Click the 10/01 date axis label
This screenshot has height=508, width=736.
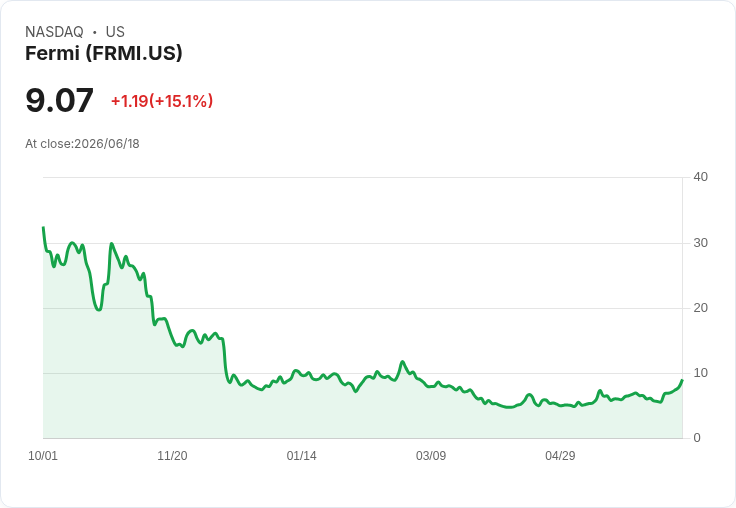pyautogui.click(x=43, y=455)
